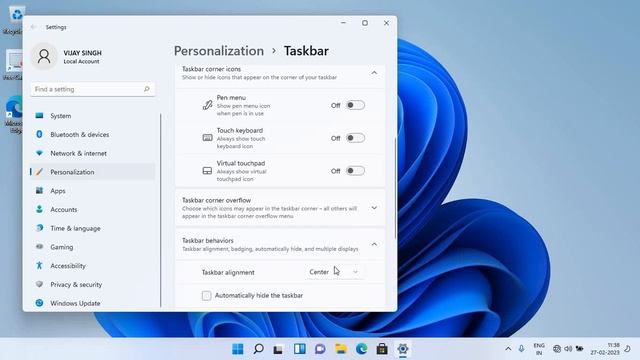Image resolution: width=640 pixels, height=360 pixels.
Task: Launch Microsoft Edge from the taskbar
Action: pyautogui.click(x=361, y=349)
